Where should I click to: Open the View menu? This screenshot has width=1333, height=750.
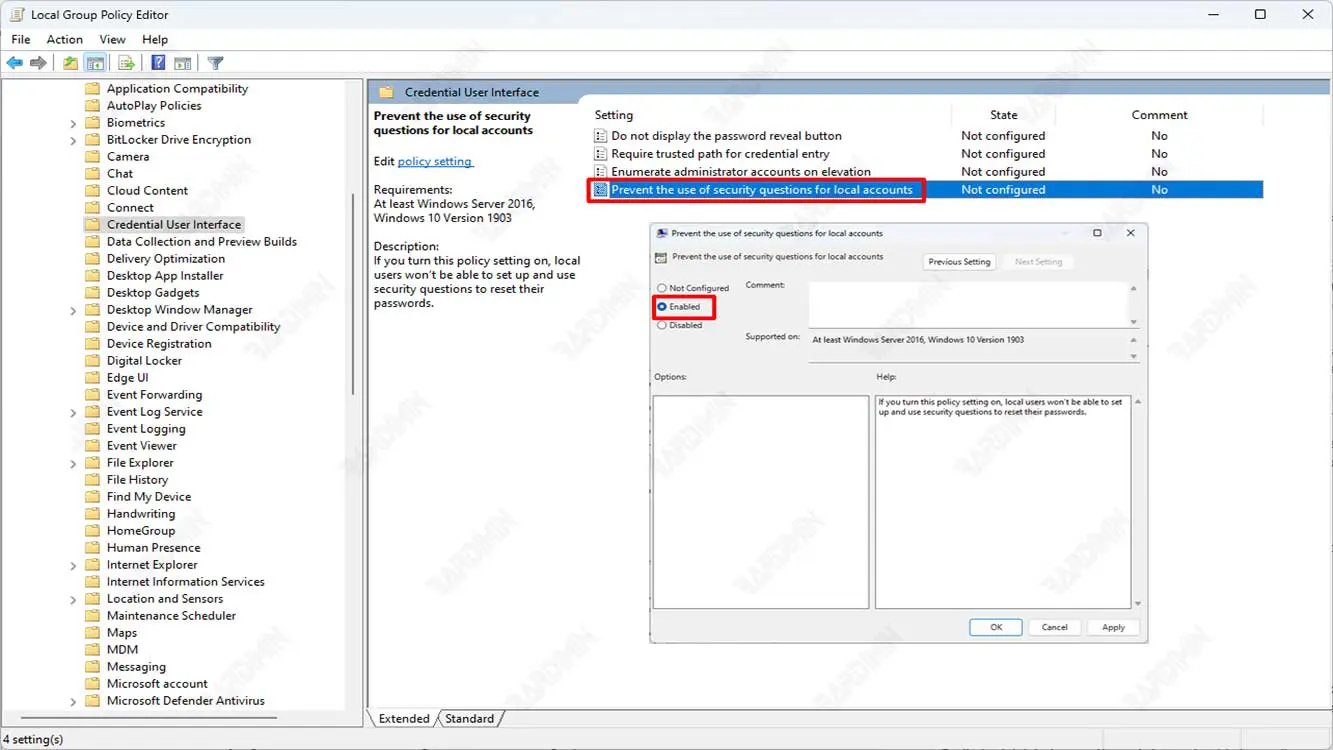click(x=112, y=40)
